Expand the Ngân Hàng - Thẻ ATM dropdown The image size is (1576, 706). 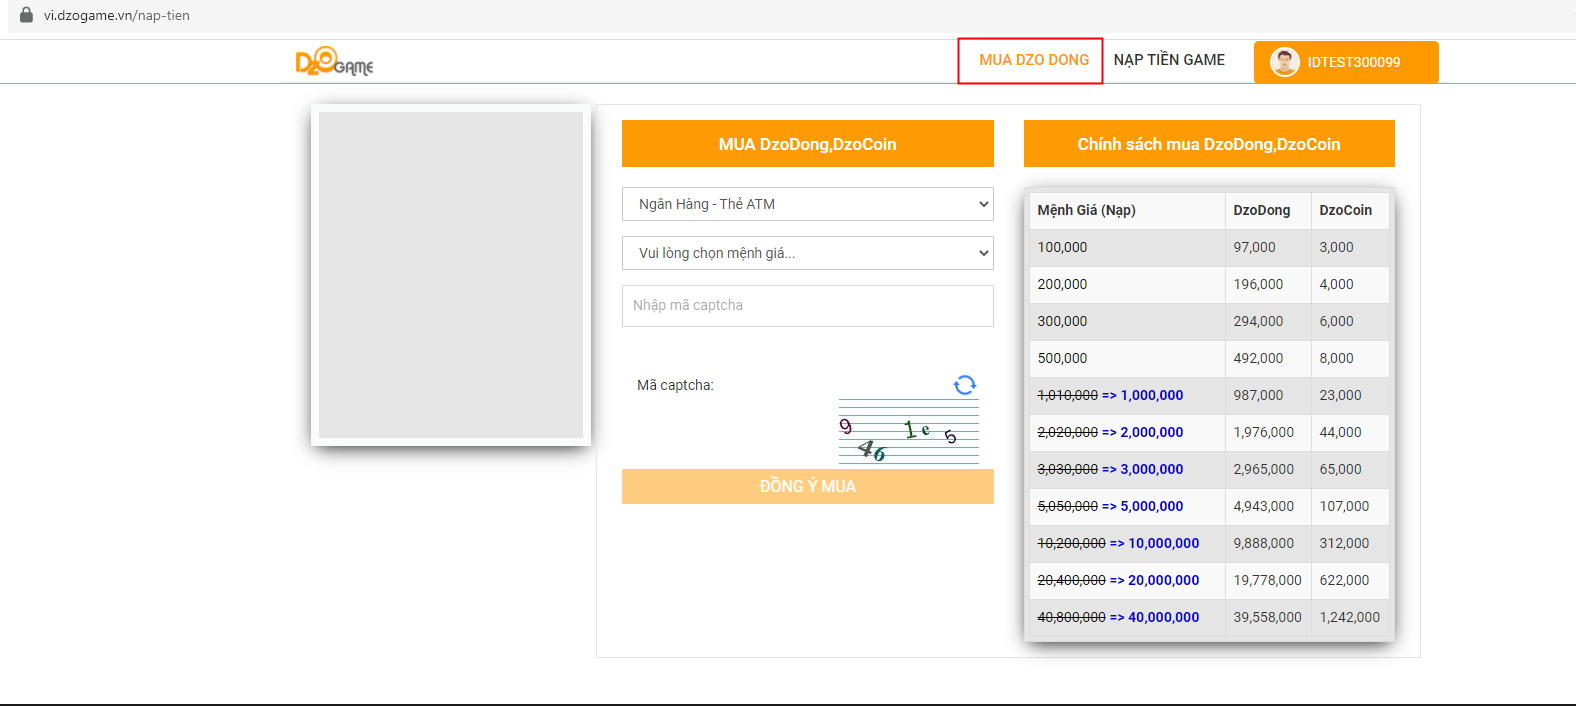click(x=807, y=204)
